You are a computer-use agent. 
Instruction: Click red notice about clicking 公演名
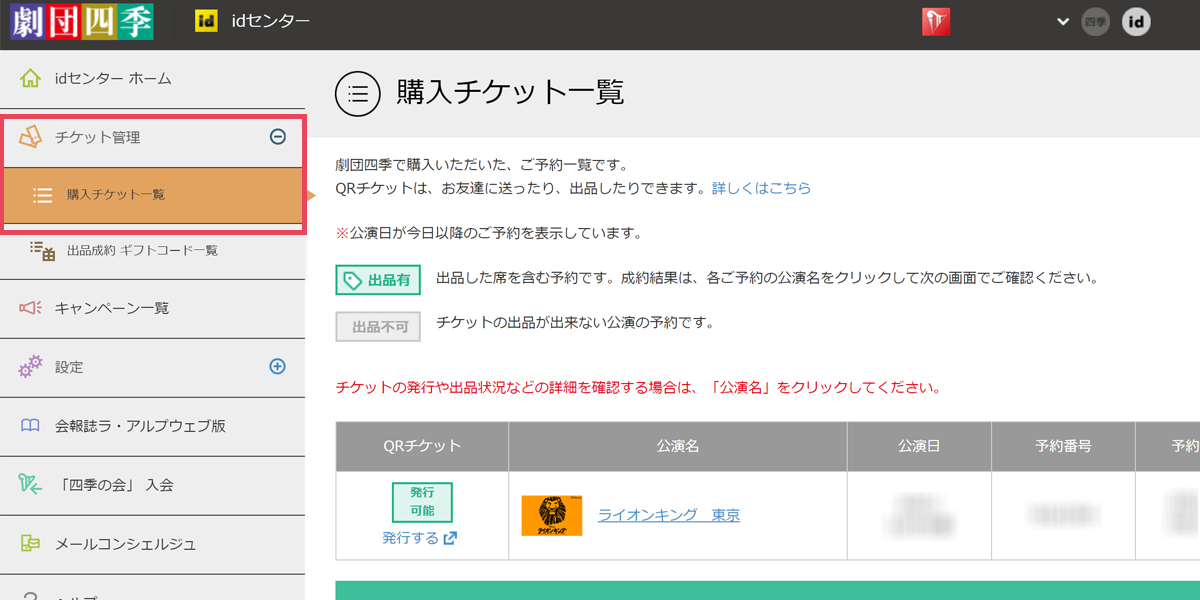click(x=638, y=387)
